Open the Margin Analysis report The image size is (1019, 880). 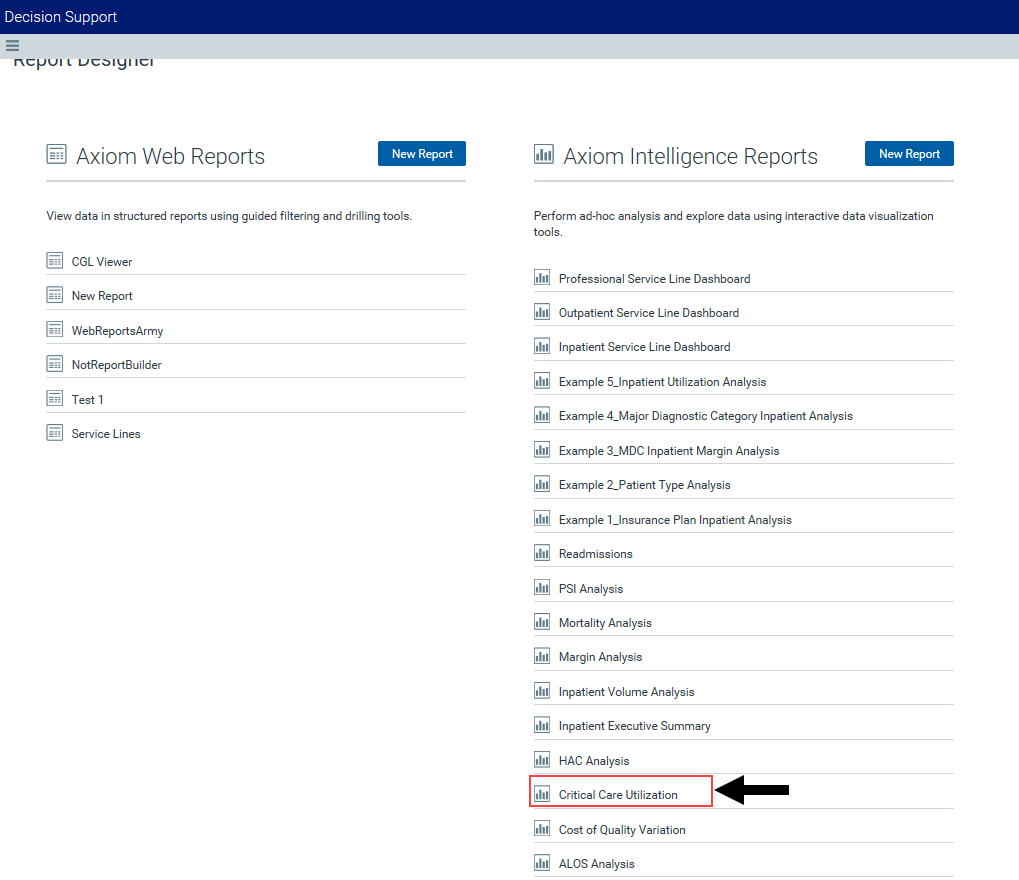[600, 657]
